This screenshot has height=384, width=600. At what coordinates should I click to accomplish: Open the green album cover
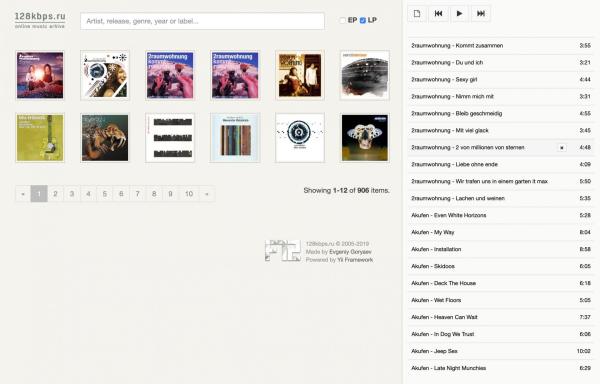[40, 138]
